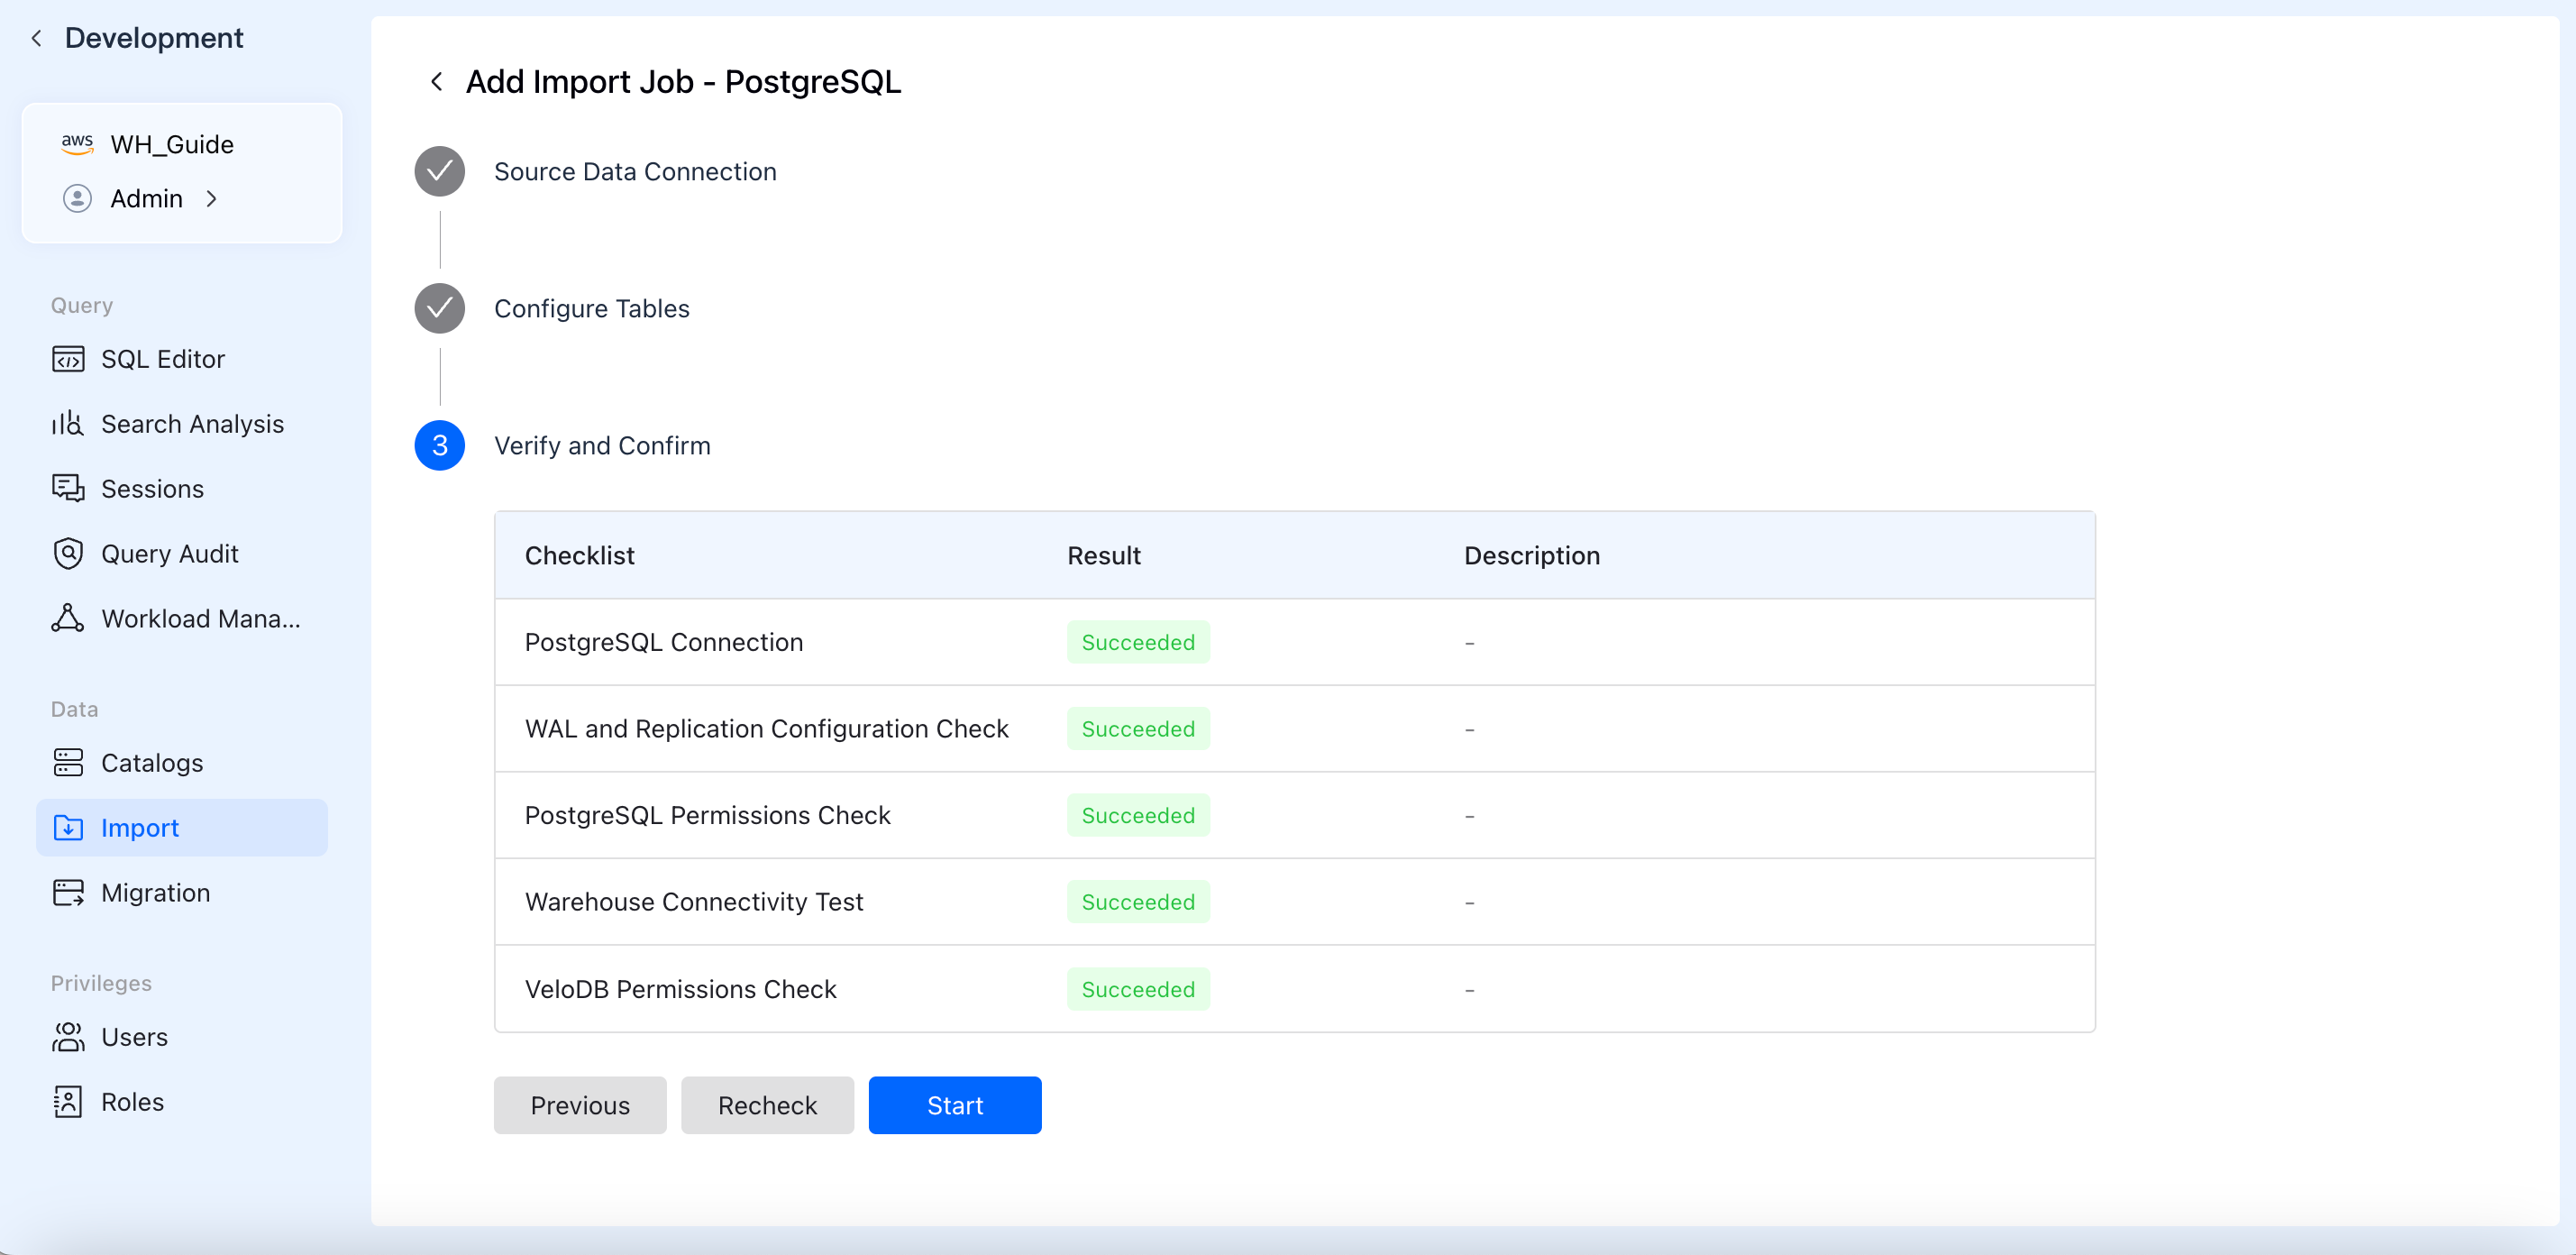
Task: Click the Sessions icon
Action: point(68,489)
